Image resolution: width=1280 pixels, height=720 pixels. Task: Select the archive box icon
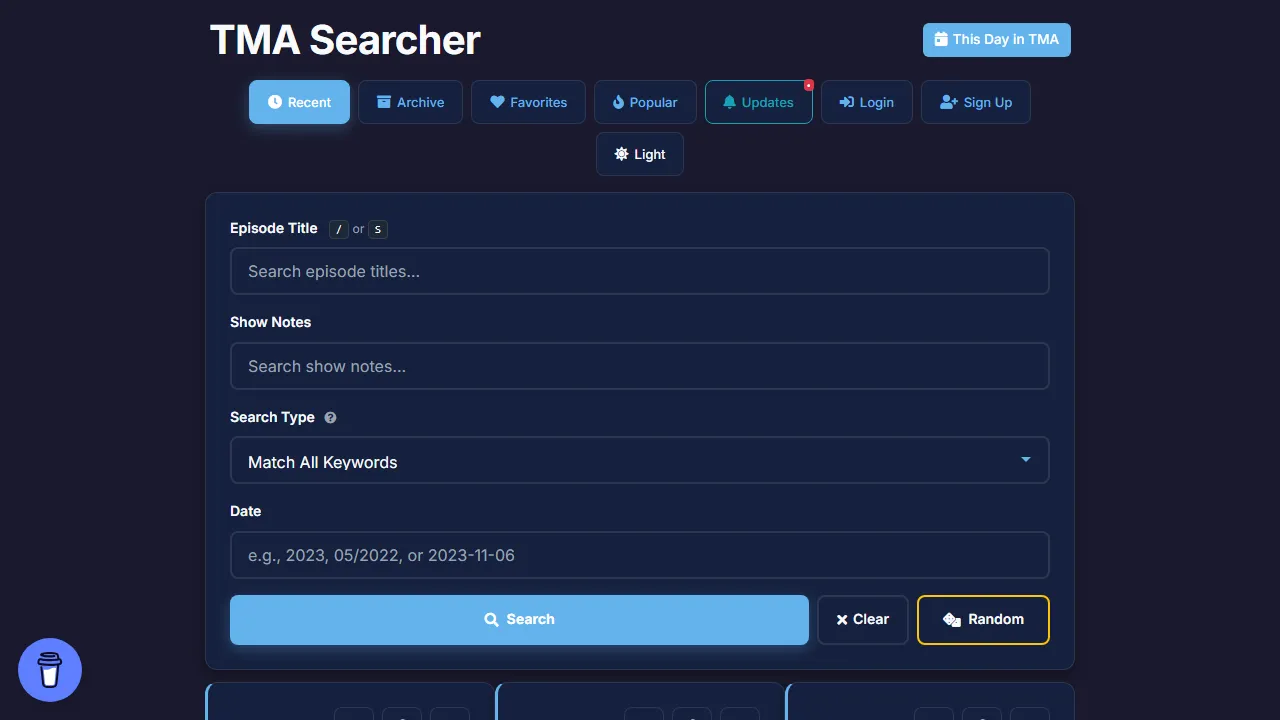[x=385, y=102]
